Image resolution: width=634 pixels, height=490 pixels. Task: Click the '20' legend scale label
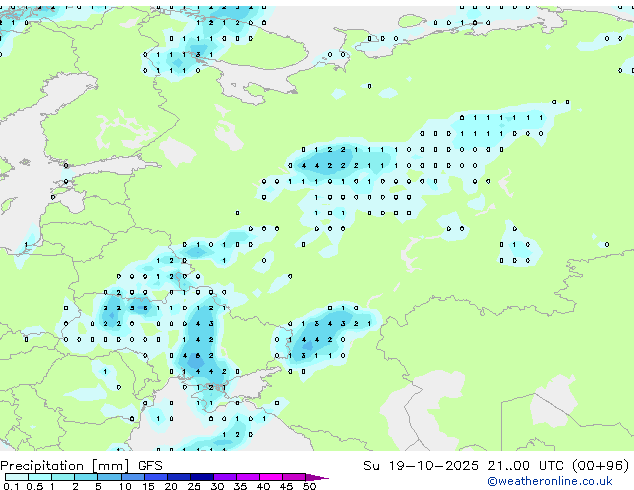coord(171,486)
